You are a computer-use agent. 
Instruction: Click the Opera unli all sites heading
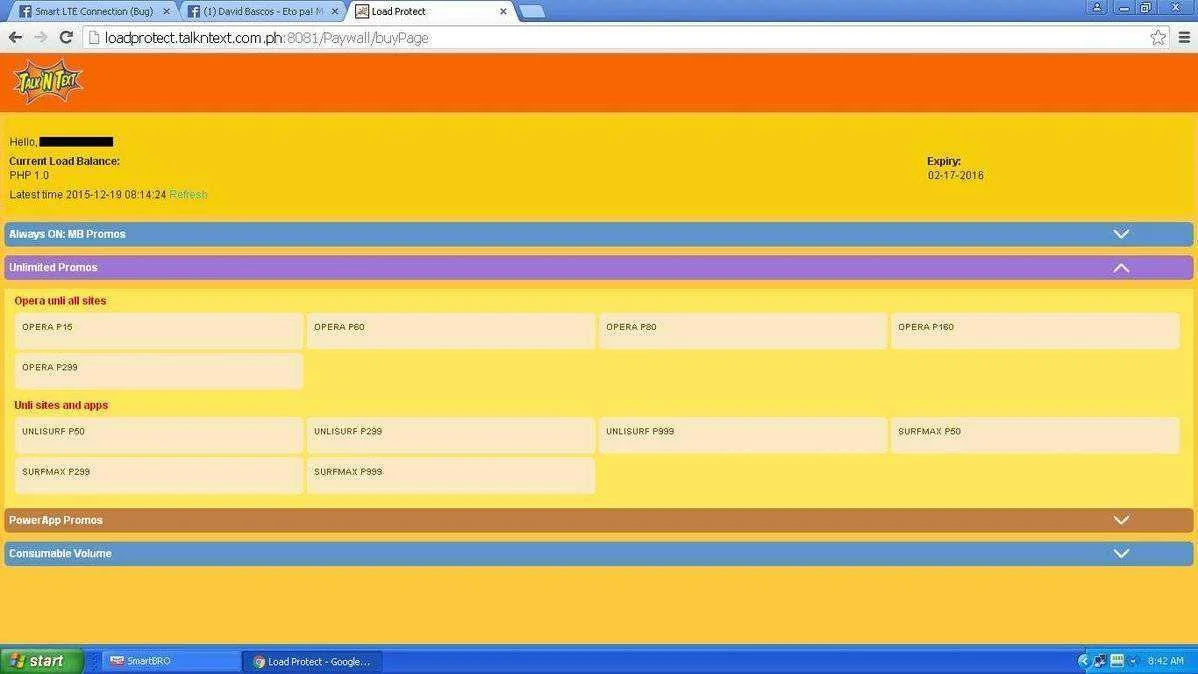(x=60, y=300)
